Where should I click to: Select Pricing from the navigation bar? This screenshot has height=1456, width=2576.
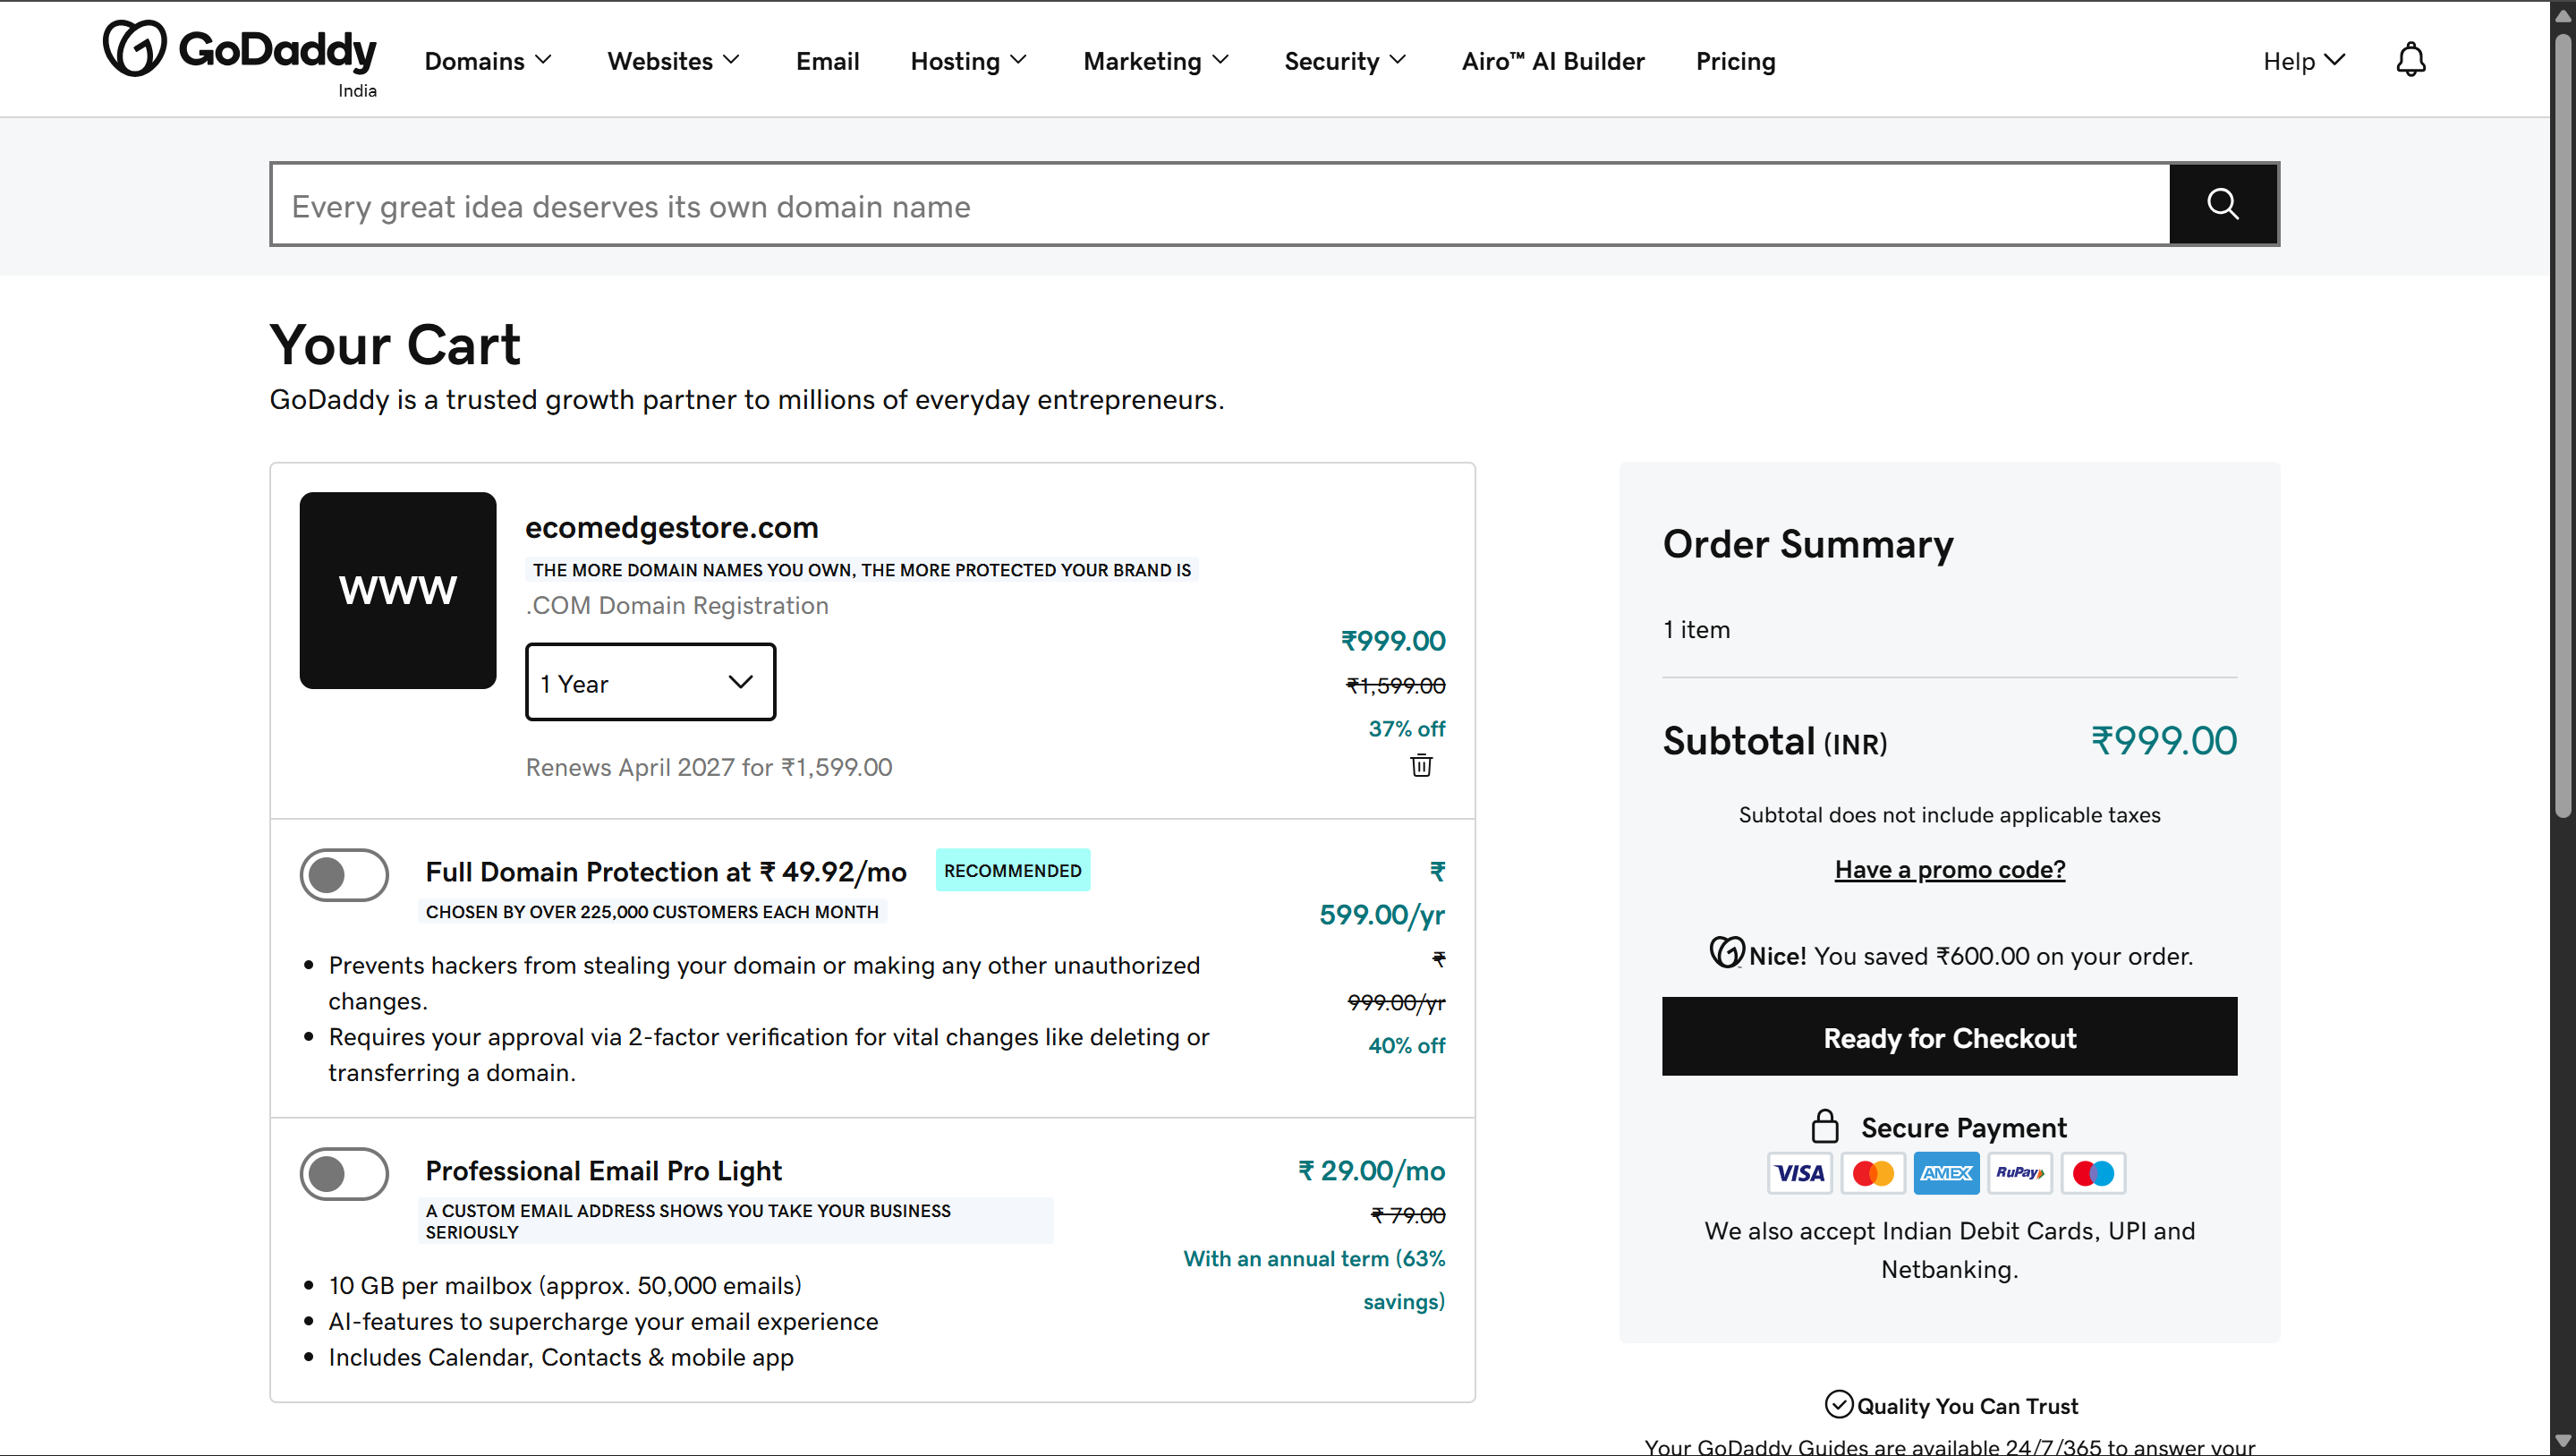1735,61
